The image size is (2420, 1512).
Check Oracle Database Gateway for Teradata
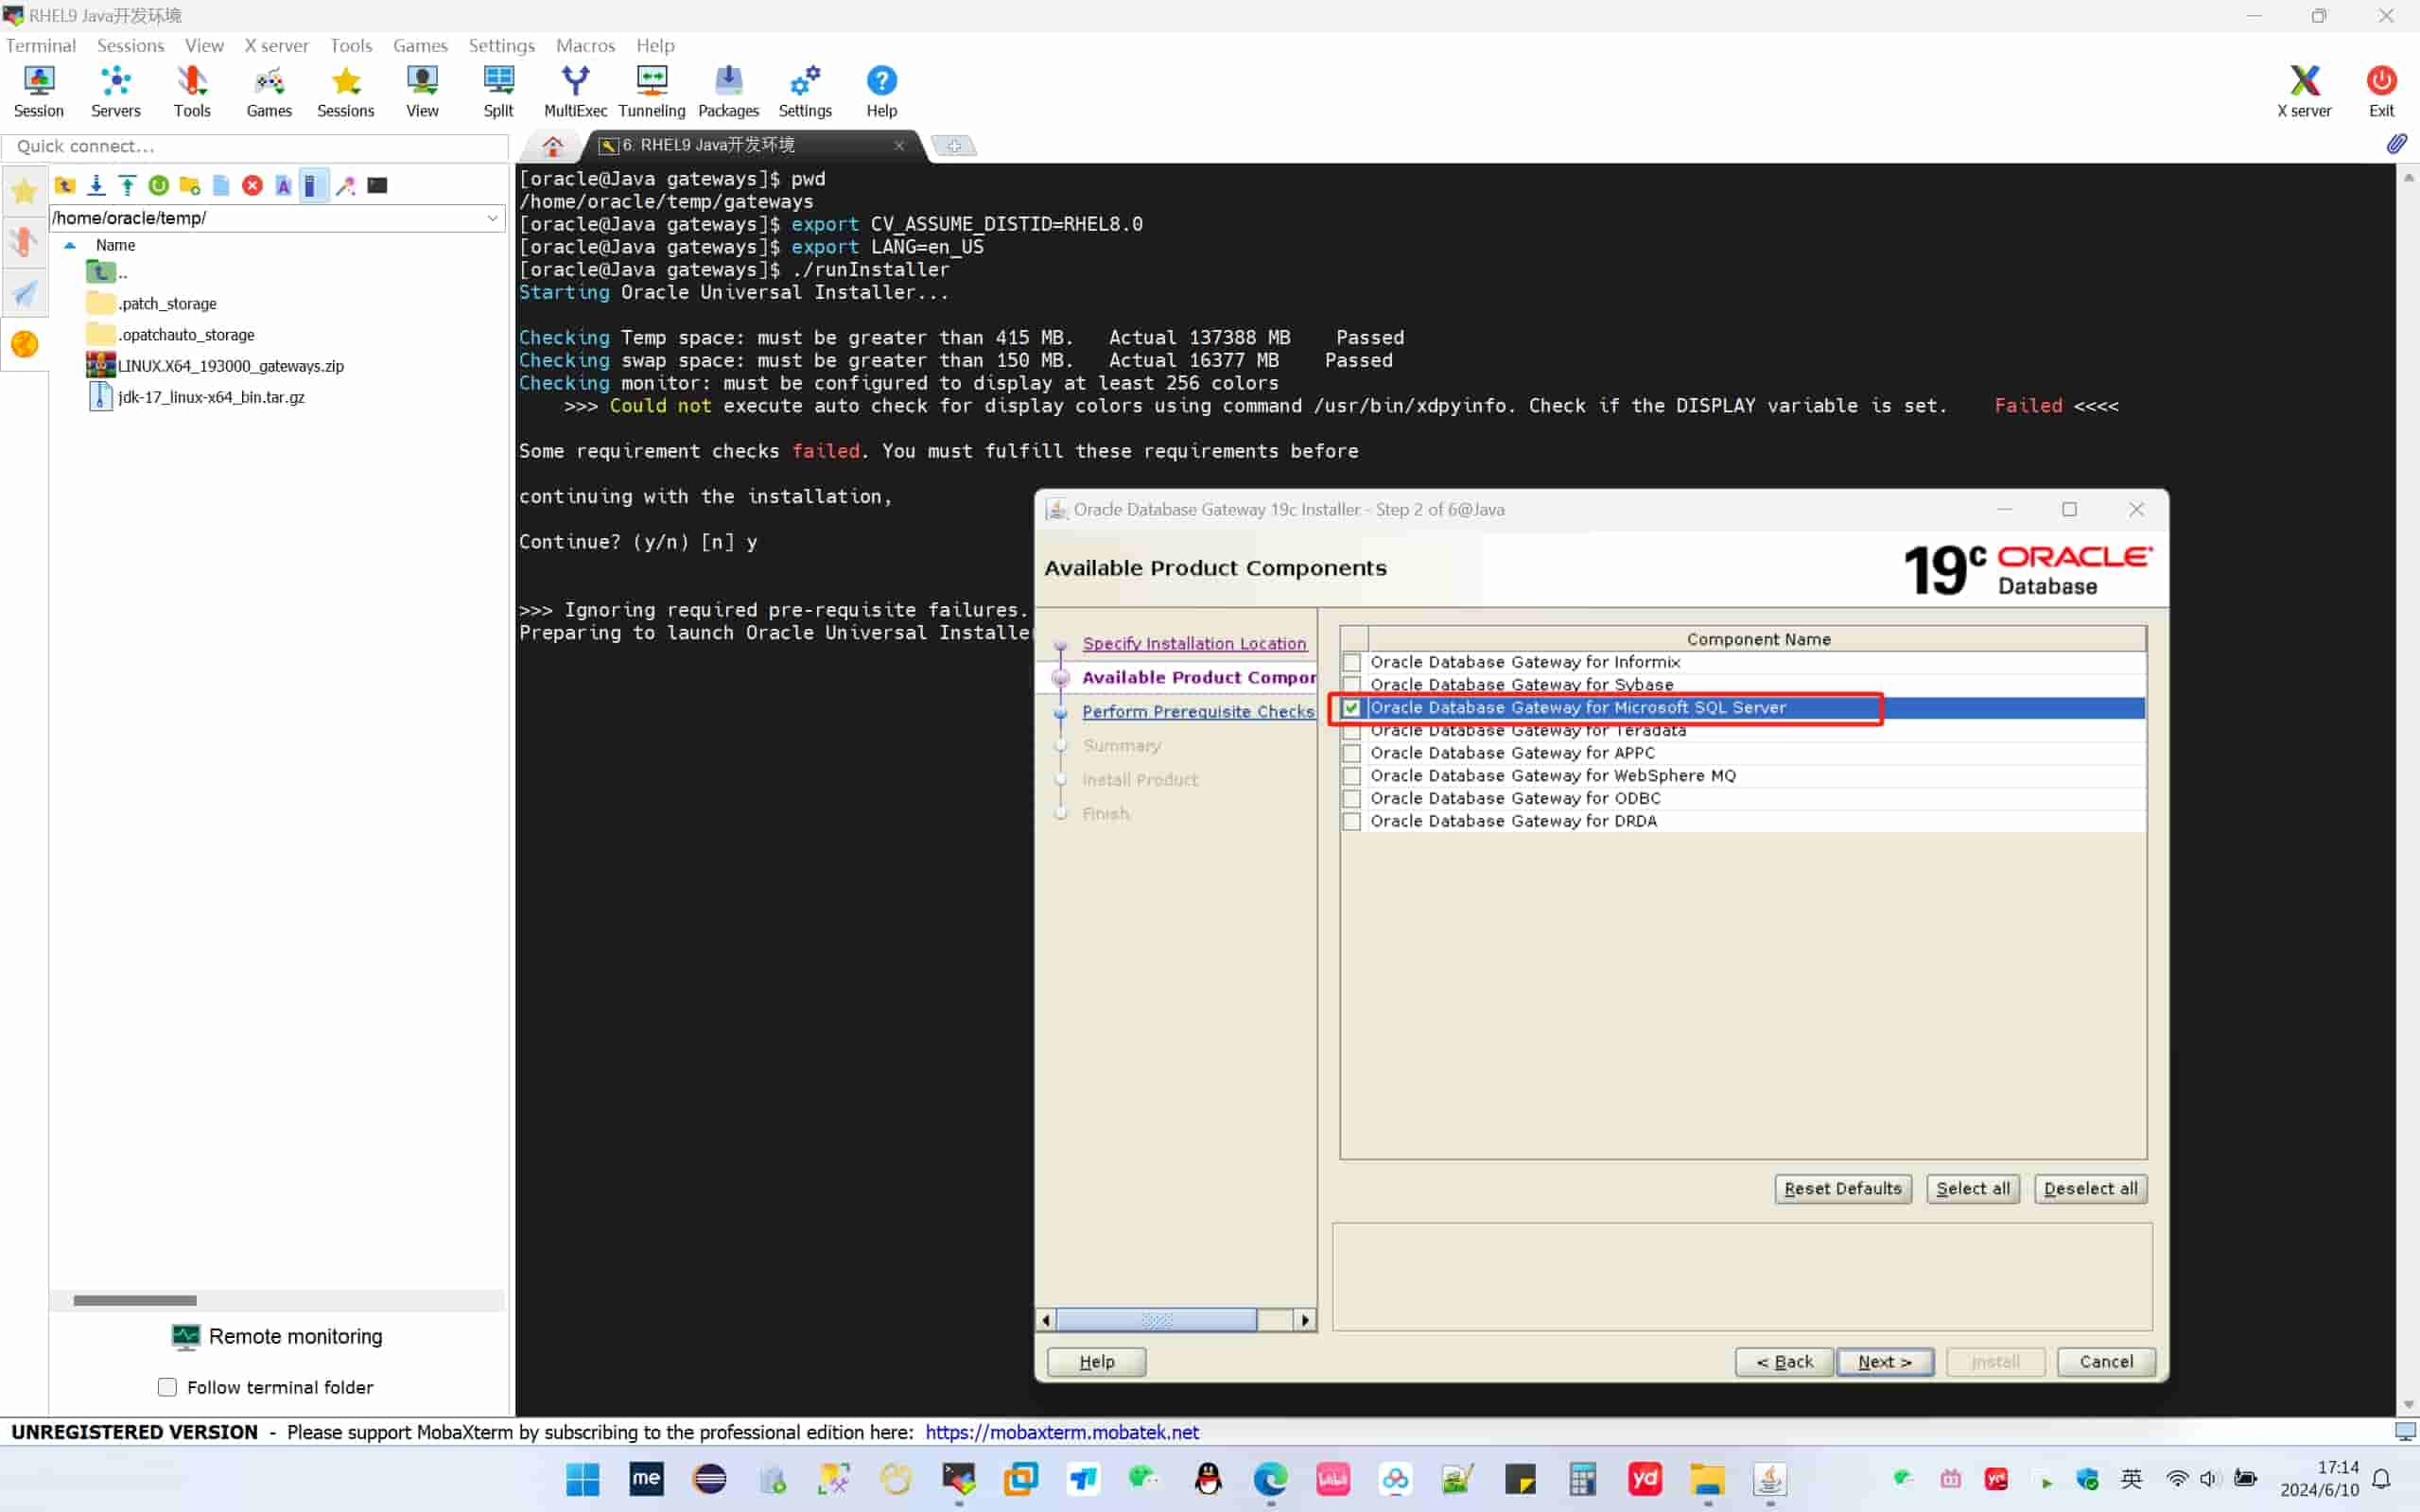(x=1352, y=731)
